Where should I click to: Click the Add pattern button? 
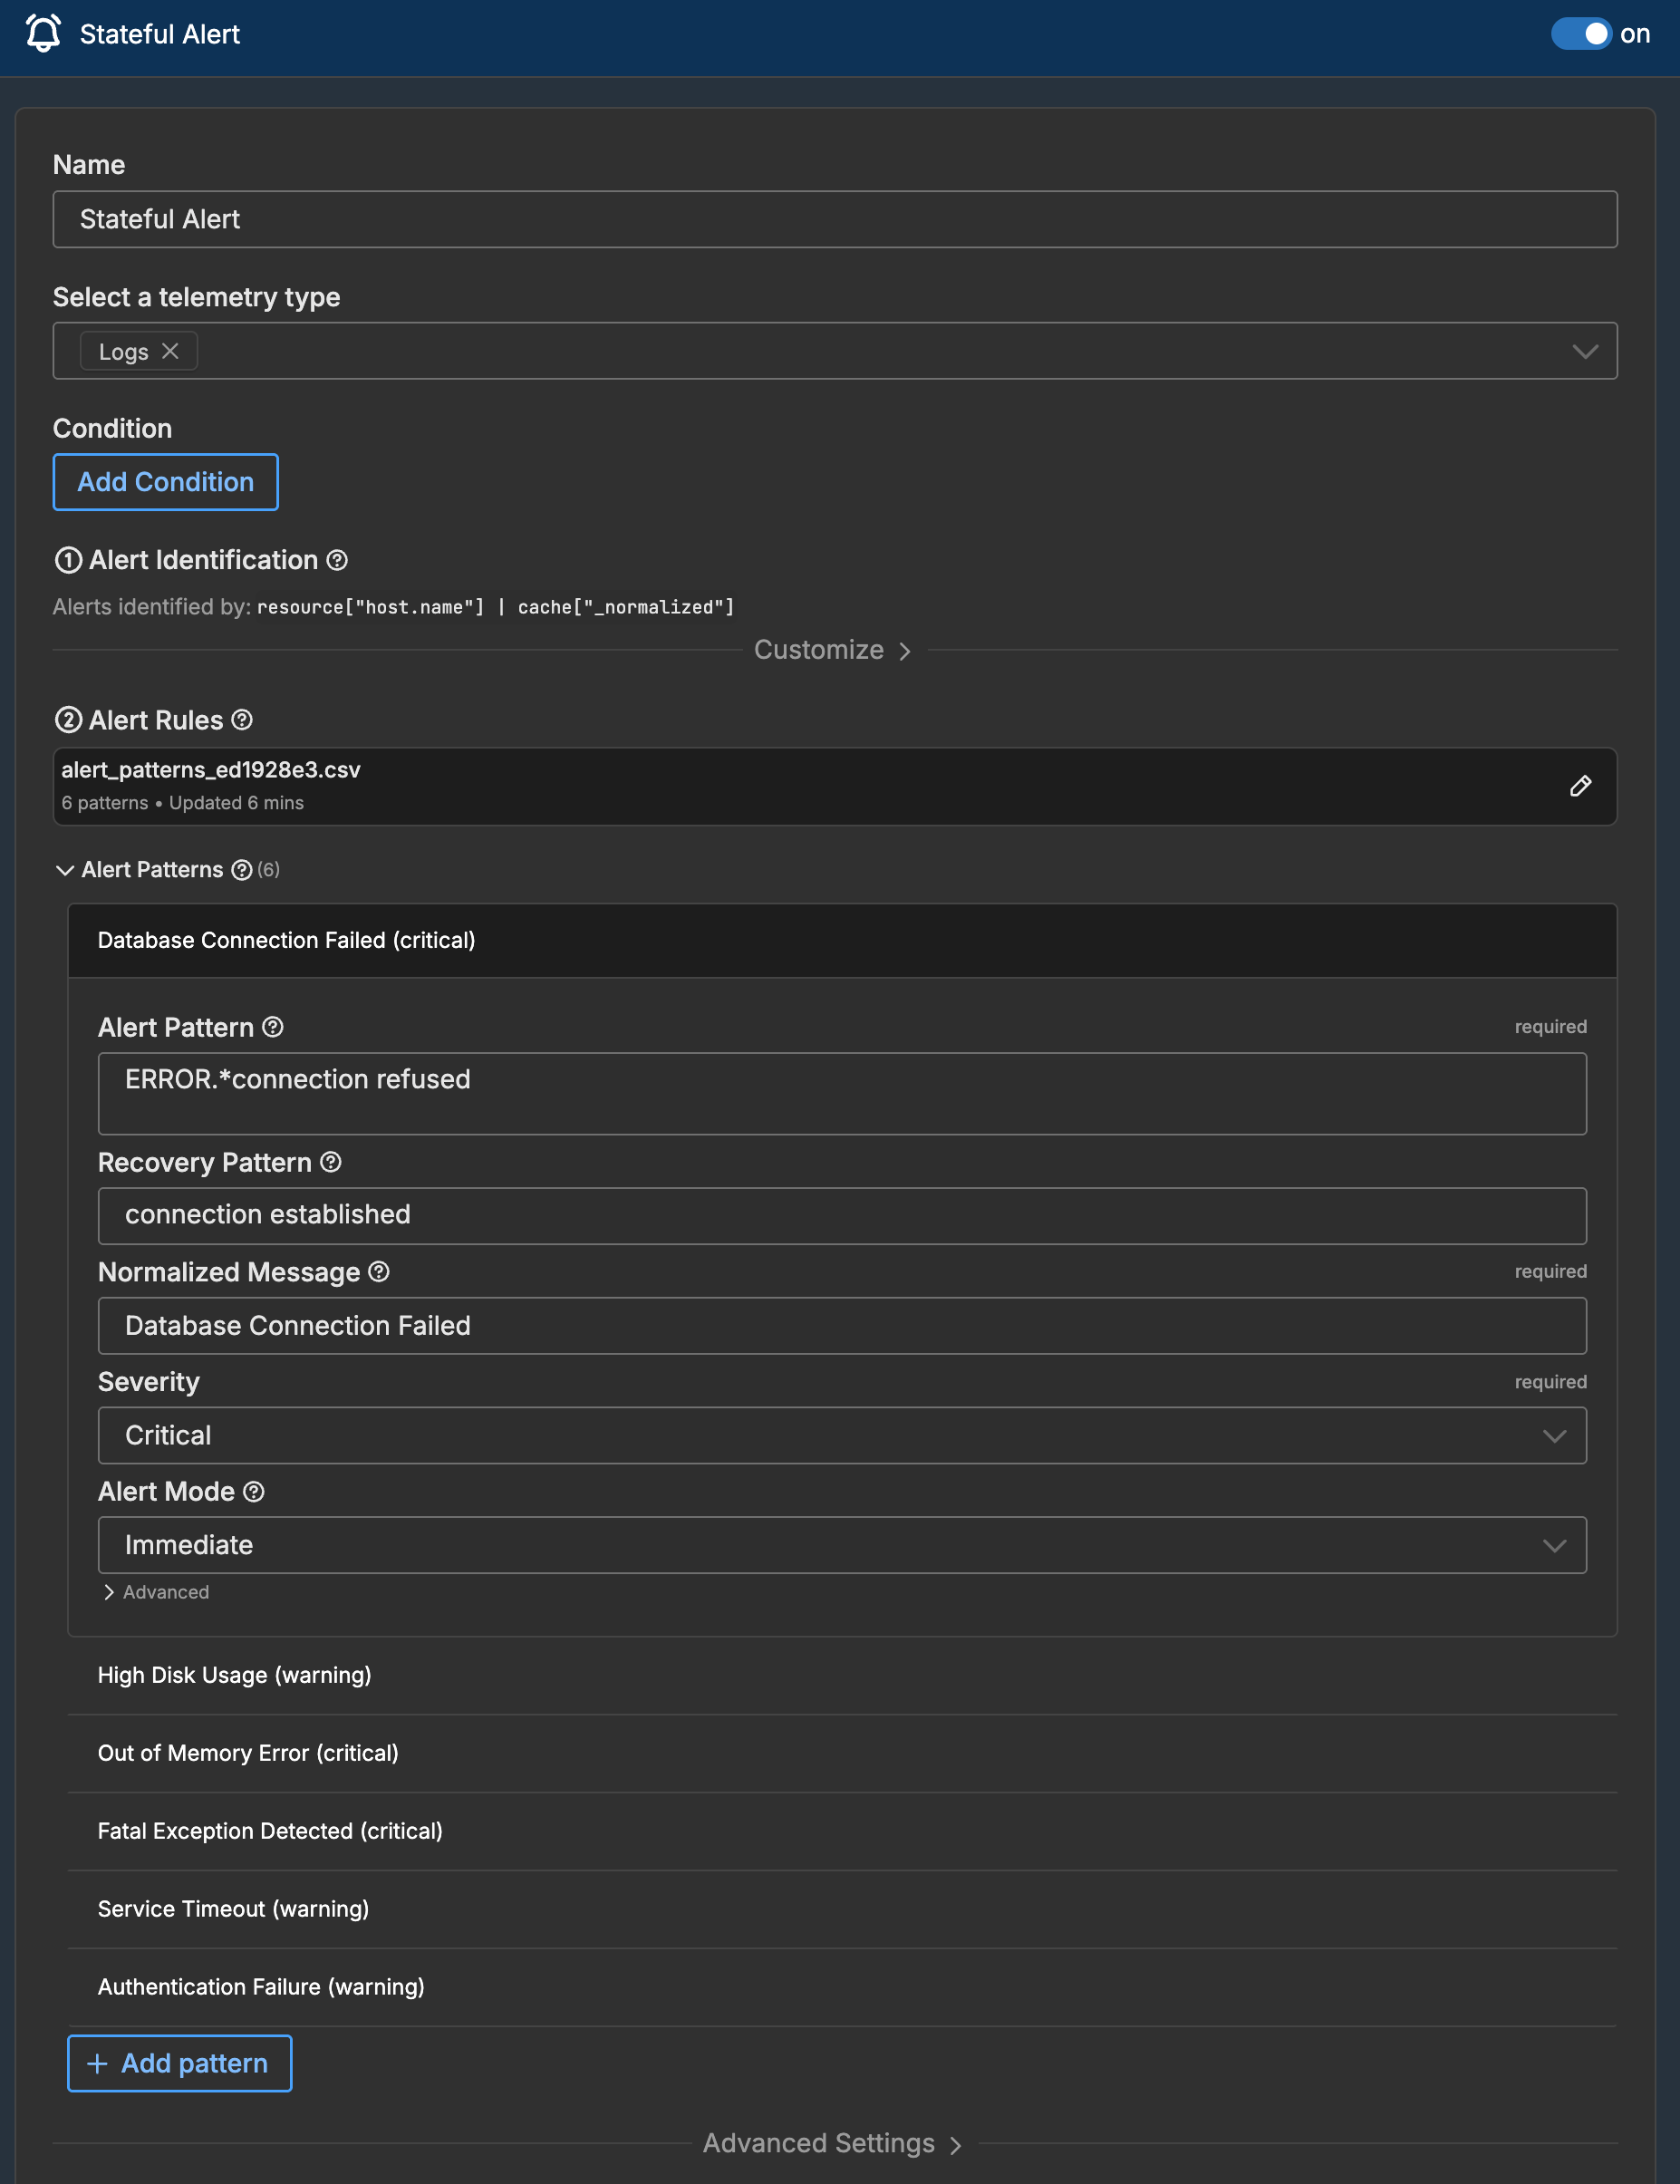pyautogui.click(x=179, y=2063)
